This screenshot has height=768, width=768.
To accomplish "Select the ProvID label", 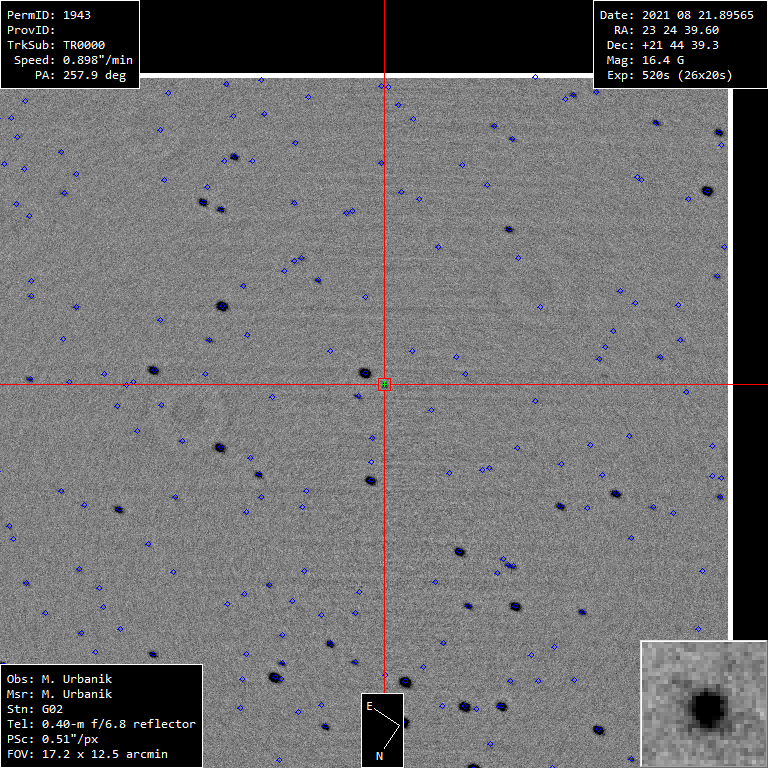I will 31,30.
